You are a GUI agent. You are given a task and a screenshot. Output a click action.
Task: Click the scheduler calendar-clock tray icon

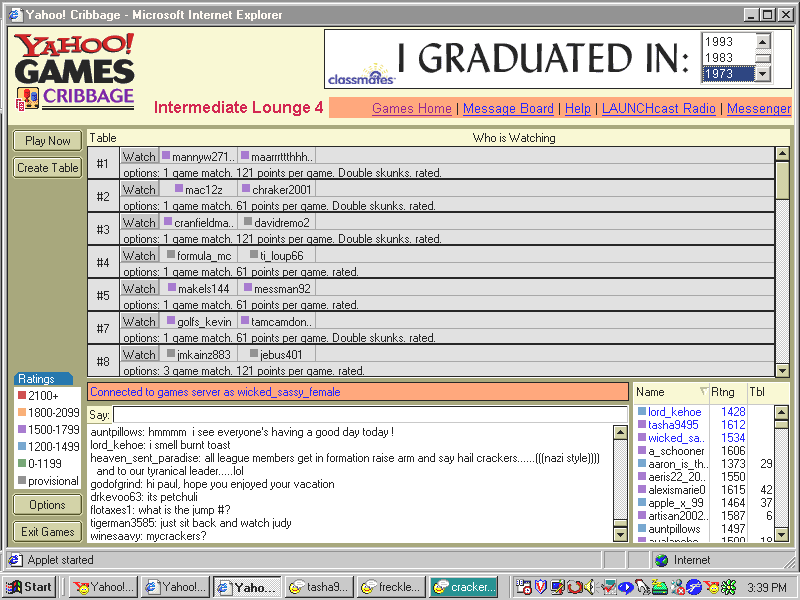[x=523, y=587]
